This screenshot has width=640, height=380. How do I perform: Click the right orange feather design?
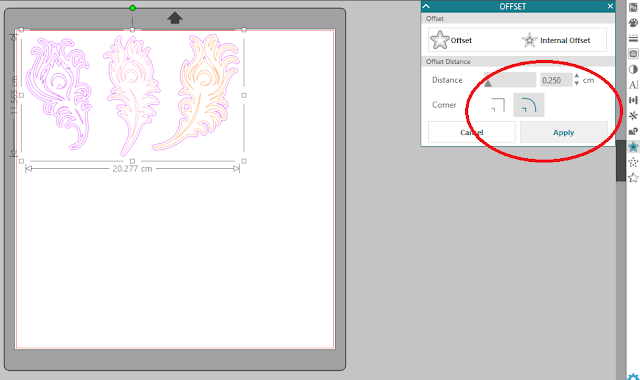coord(196,92)
